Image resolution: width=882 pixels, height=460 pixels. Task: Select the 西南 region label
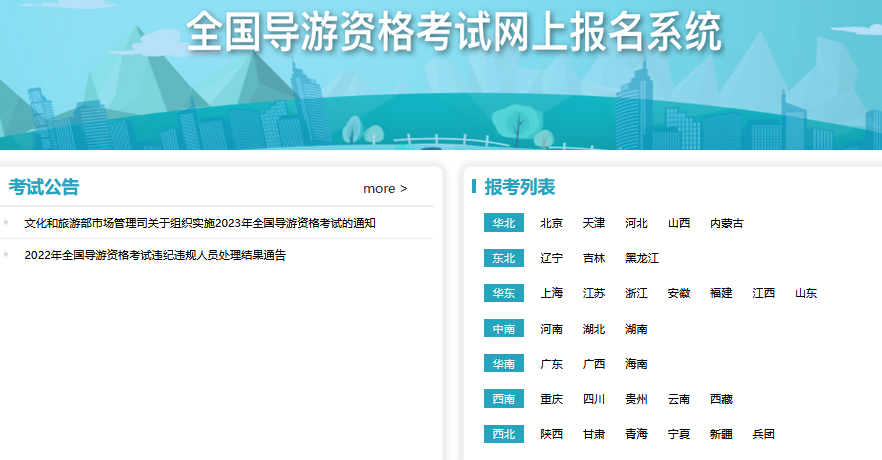pos(503,399)
